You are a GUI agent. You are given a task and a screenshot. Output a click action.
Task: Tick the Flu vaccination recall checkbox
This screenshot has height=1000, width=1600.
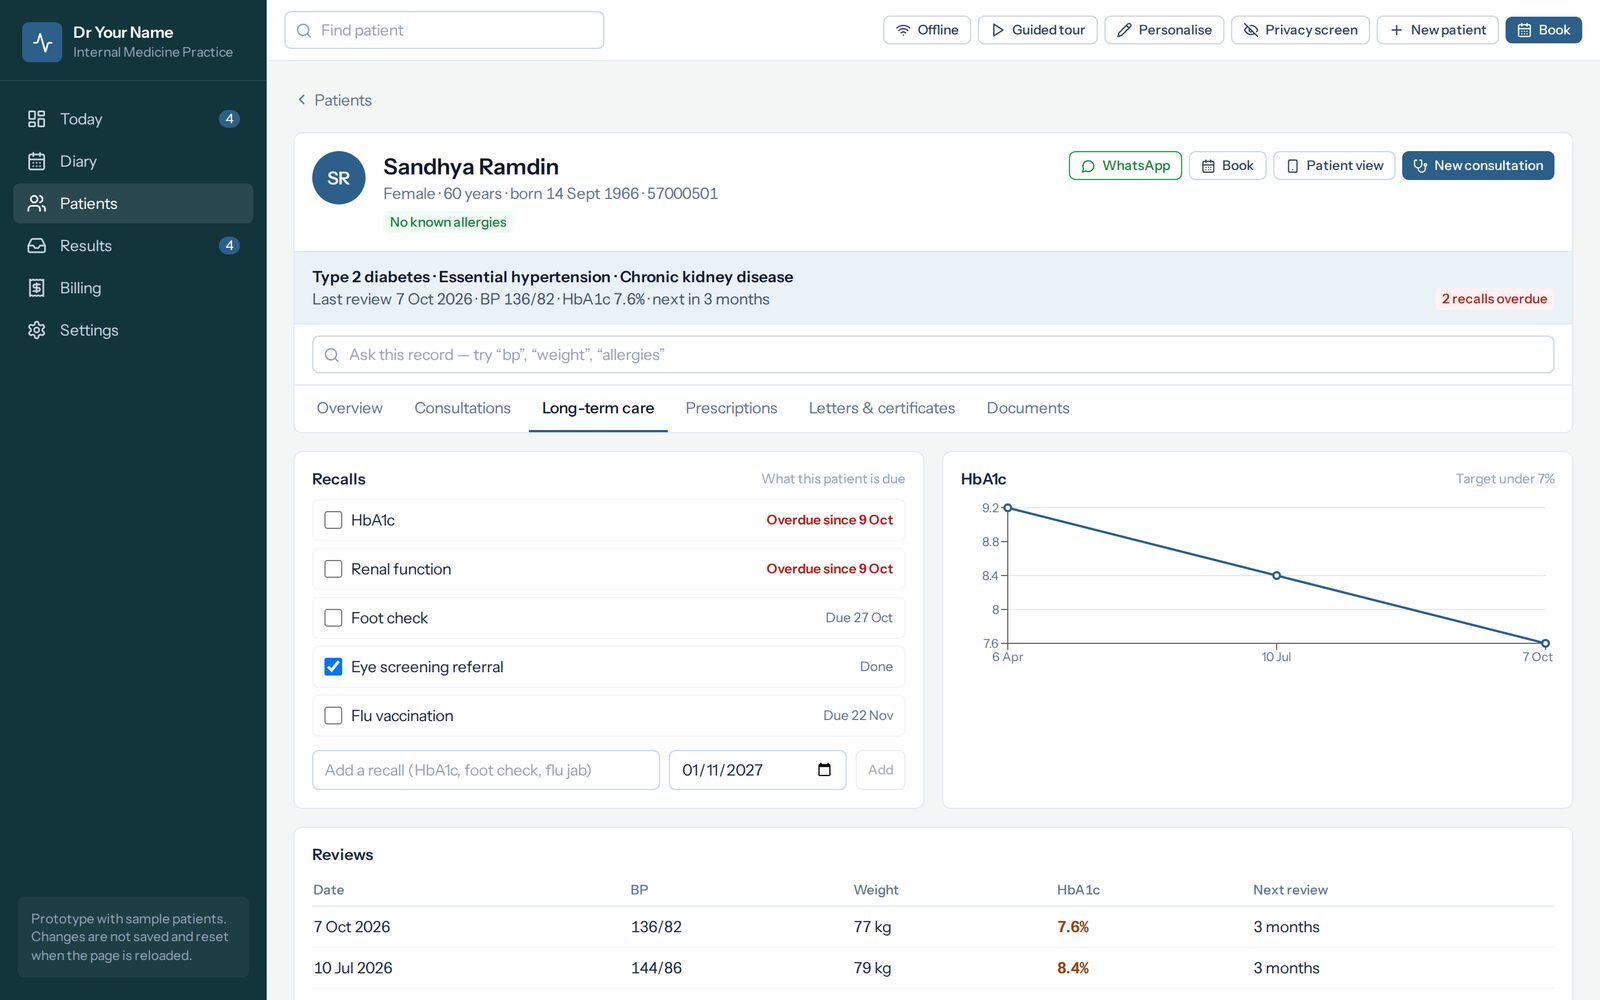(333, 716)
